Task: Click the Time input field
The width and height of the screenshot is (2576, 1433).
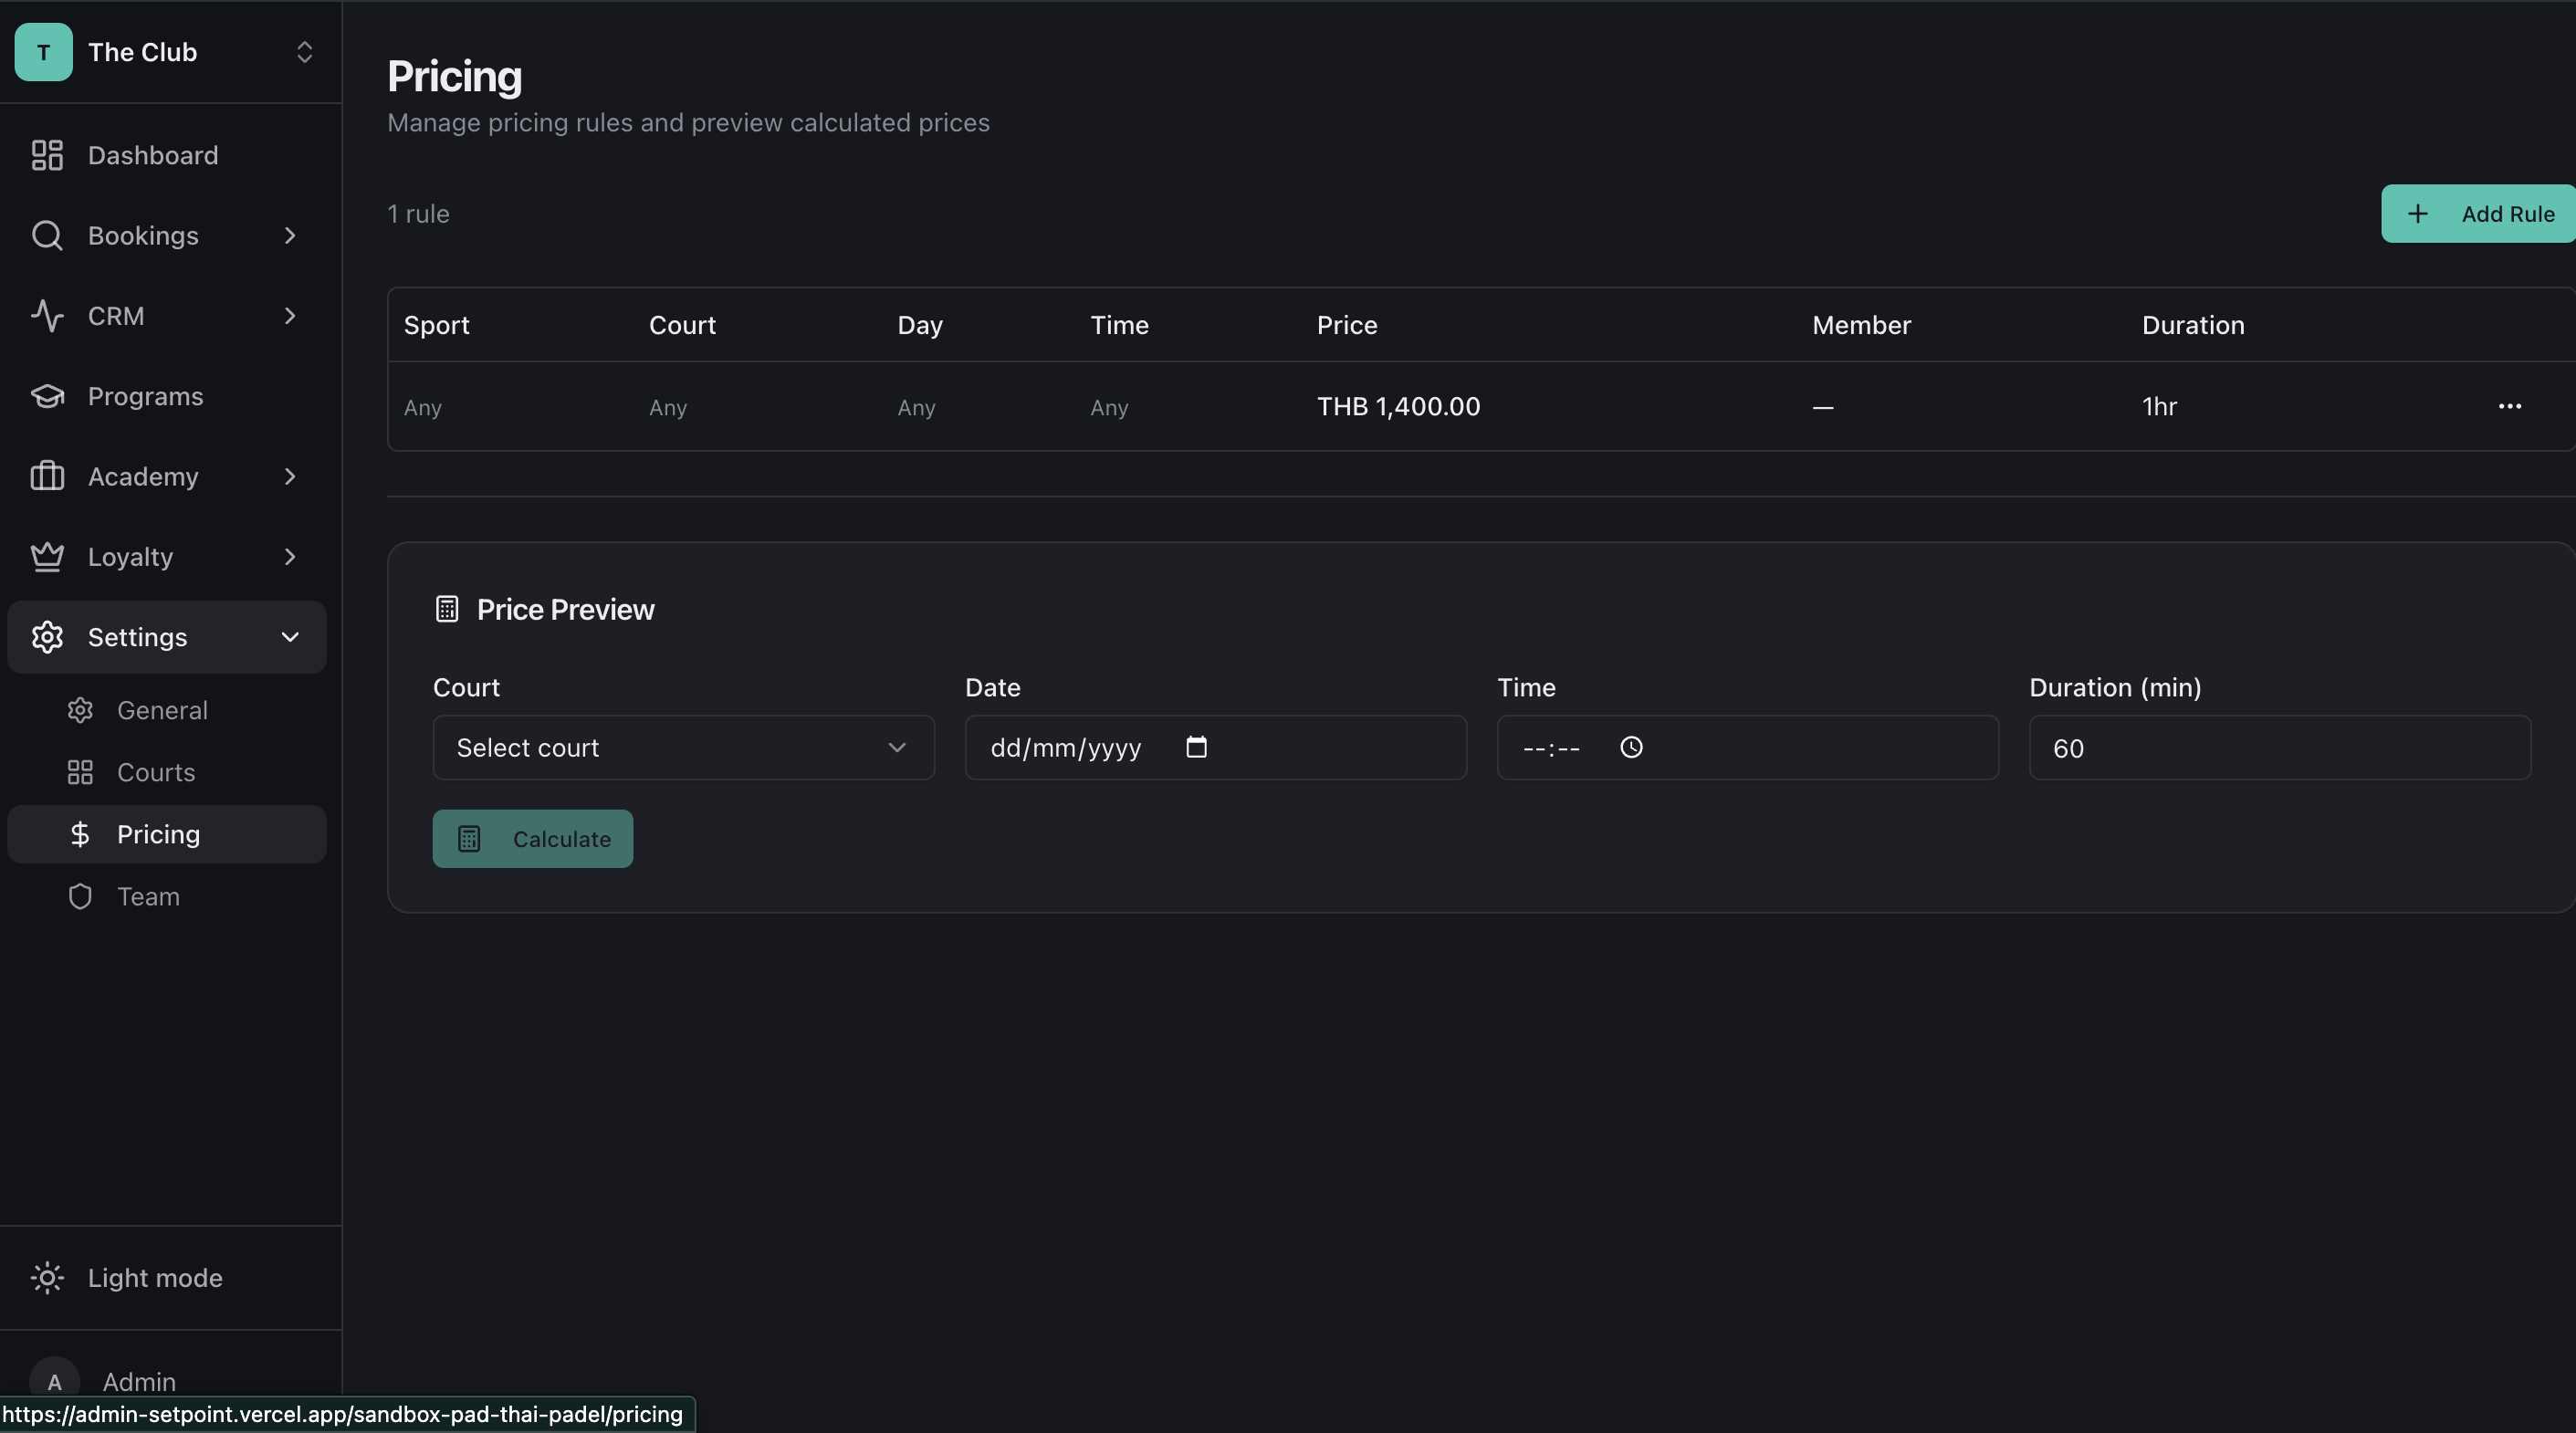Action: (1747, 747)
